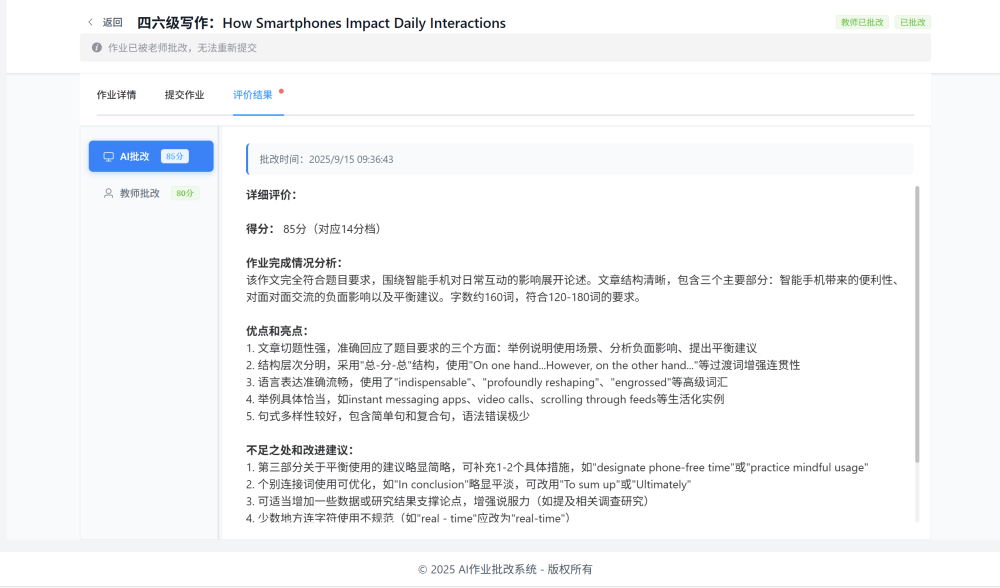Switch to the 提交作业 tab

pyautogui.click(x=184, y=95)
